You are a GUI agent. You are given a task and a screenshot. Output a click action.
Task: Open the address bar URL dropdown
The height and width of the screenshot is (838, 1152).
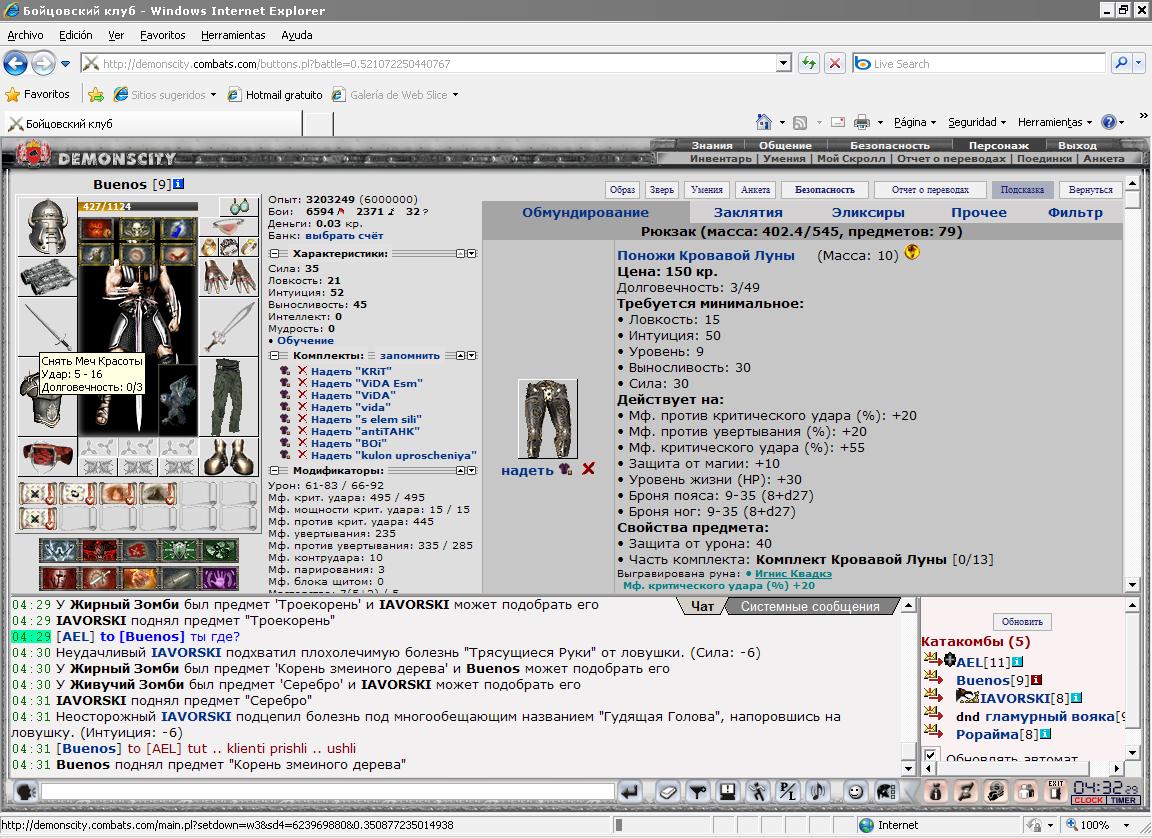[x=783, y=63]
